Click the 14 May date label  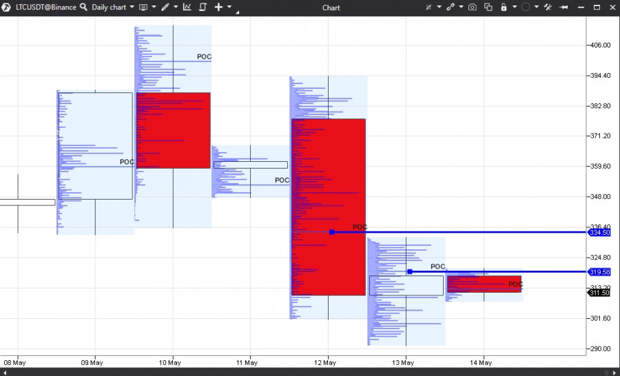[x=481, y=363]
